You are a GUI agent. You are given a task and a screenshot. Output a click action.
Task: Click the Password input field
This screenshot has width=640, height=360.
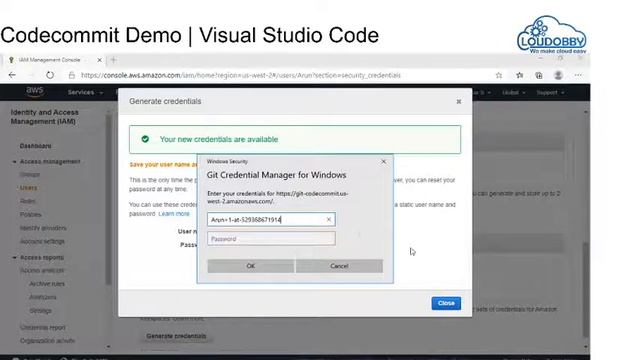coord(271,239)
